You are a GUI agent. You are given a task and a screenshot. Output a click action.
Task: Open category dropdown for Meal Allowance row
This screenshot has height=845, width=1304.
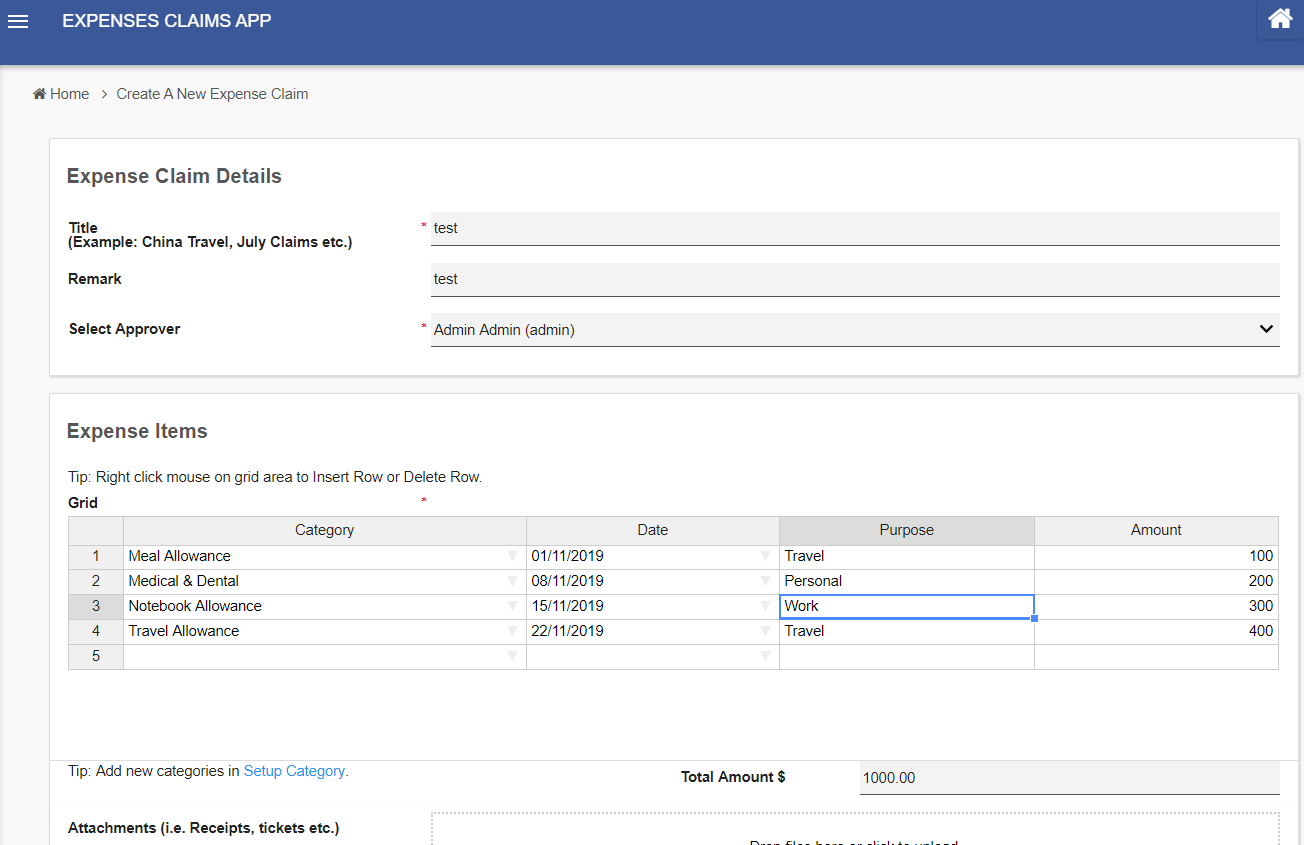point(512,556)
